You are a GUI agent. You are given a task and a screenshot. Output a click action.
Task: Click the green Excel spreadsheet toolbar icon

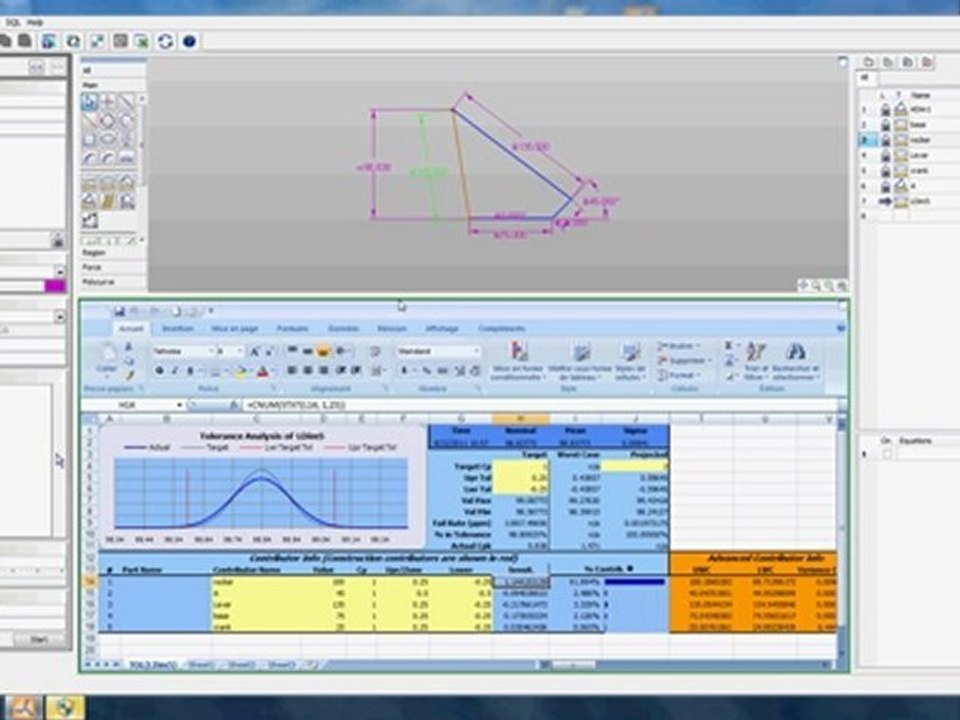tap(142, 41)
